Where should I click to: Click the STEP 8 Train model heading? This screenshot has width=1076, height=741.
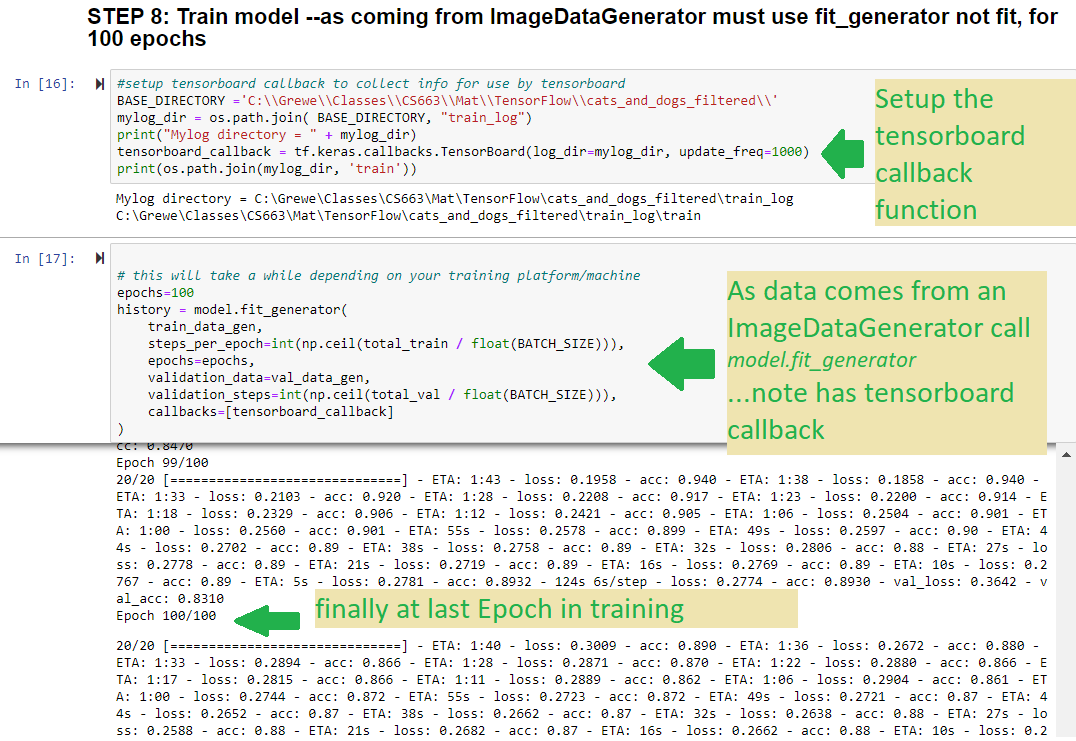[570, 28]
